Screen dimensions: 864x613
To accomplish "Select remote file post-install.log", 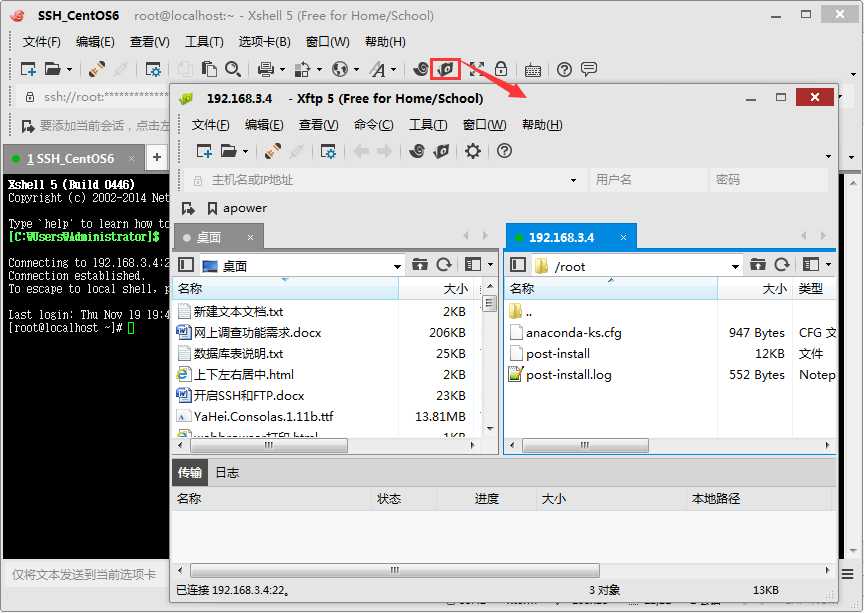I will coord(560,375).
